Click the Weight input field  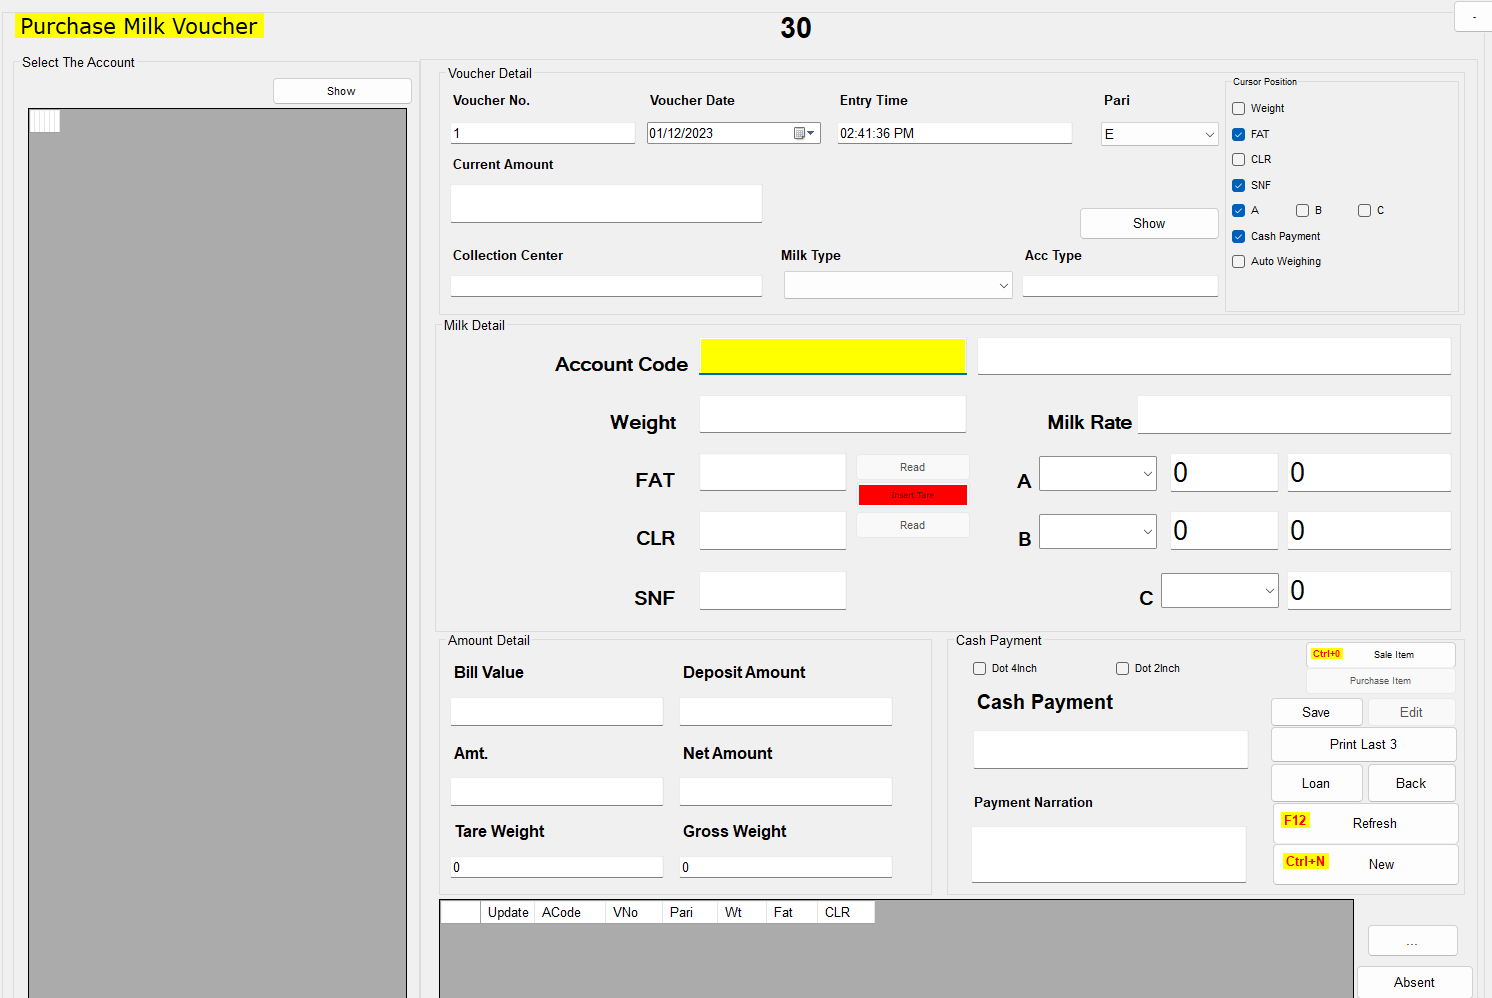pyautogui.click(x=833, y=414)
